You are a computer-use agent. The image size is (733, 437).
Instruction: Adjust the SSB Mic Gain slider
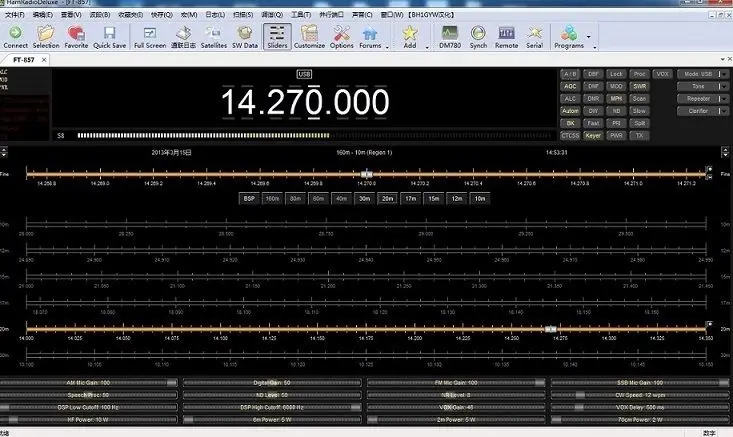[x=638, y=383]
